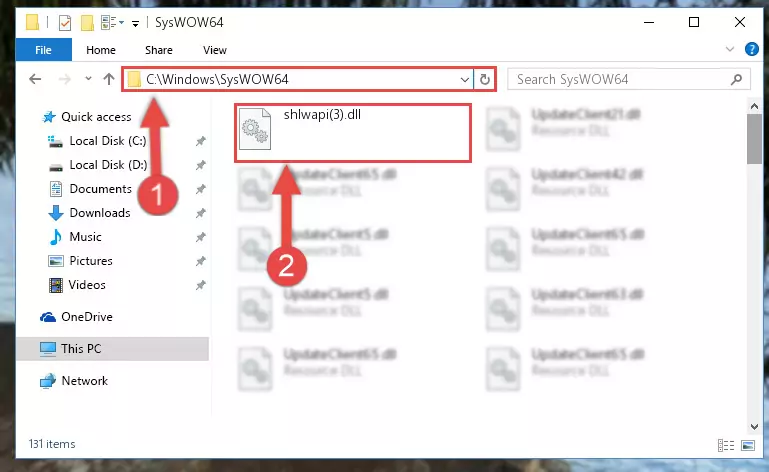Click the Back navigation arrow
This screenshot has width=769, height=472.
point(35,79)
